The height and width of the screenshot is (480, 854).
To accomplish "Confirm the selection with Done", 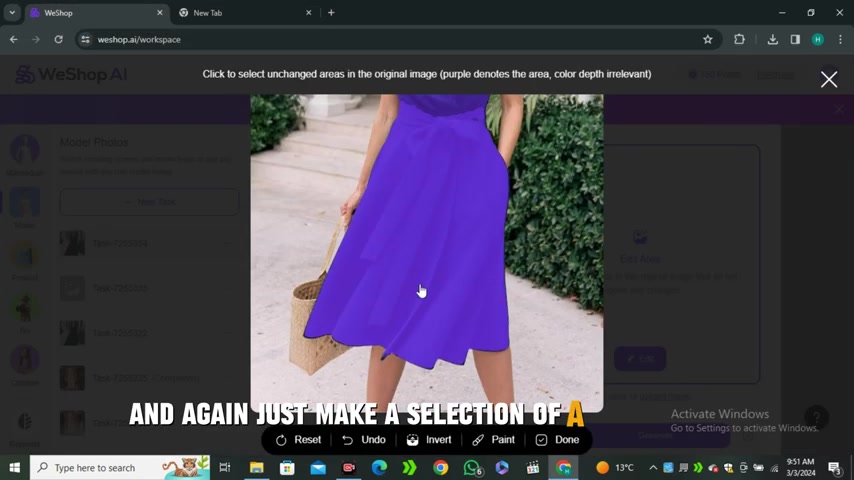I will click(x=557, y=440).
